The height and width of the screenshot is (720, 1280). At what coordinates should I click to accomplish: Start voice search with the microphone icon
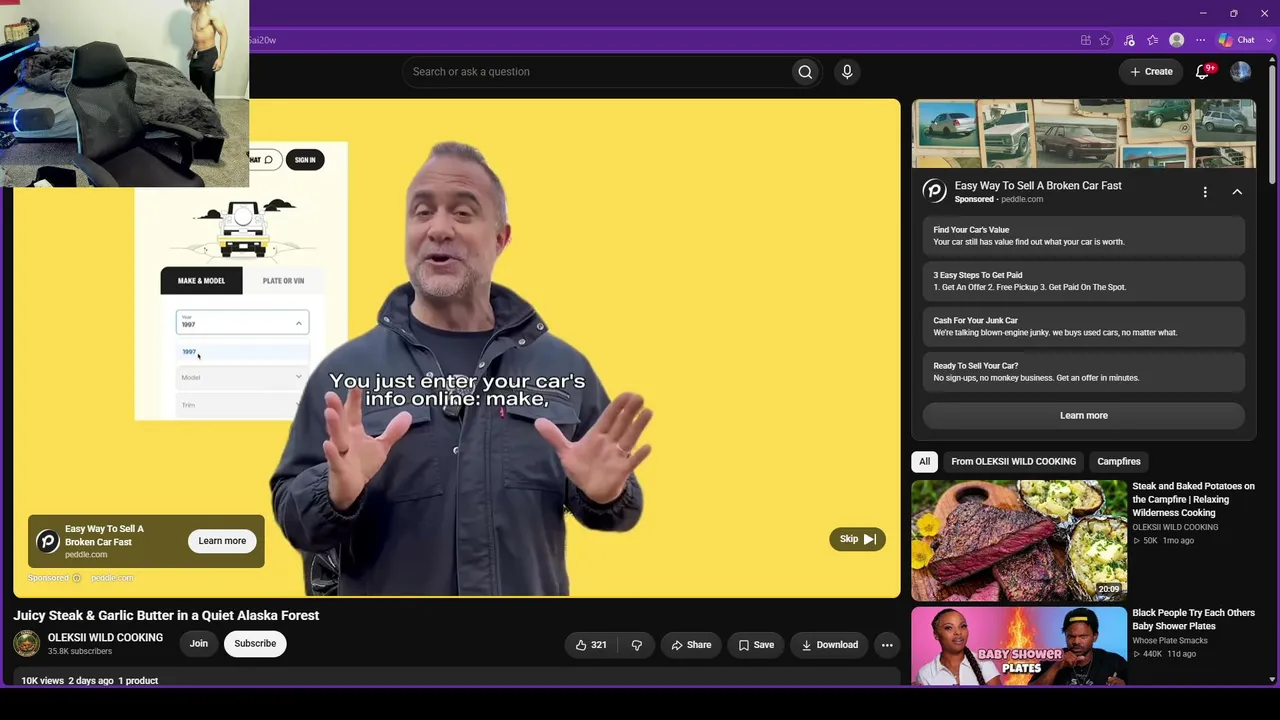847,72
